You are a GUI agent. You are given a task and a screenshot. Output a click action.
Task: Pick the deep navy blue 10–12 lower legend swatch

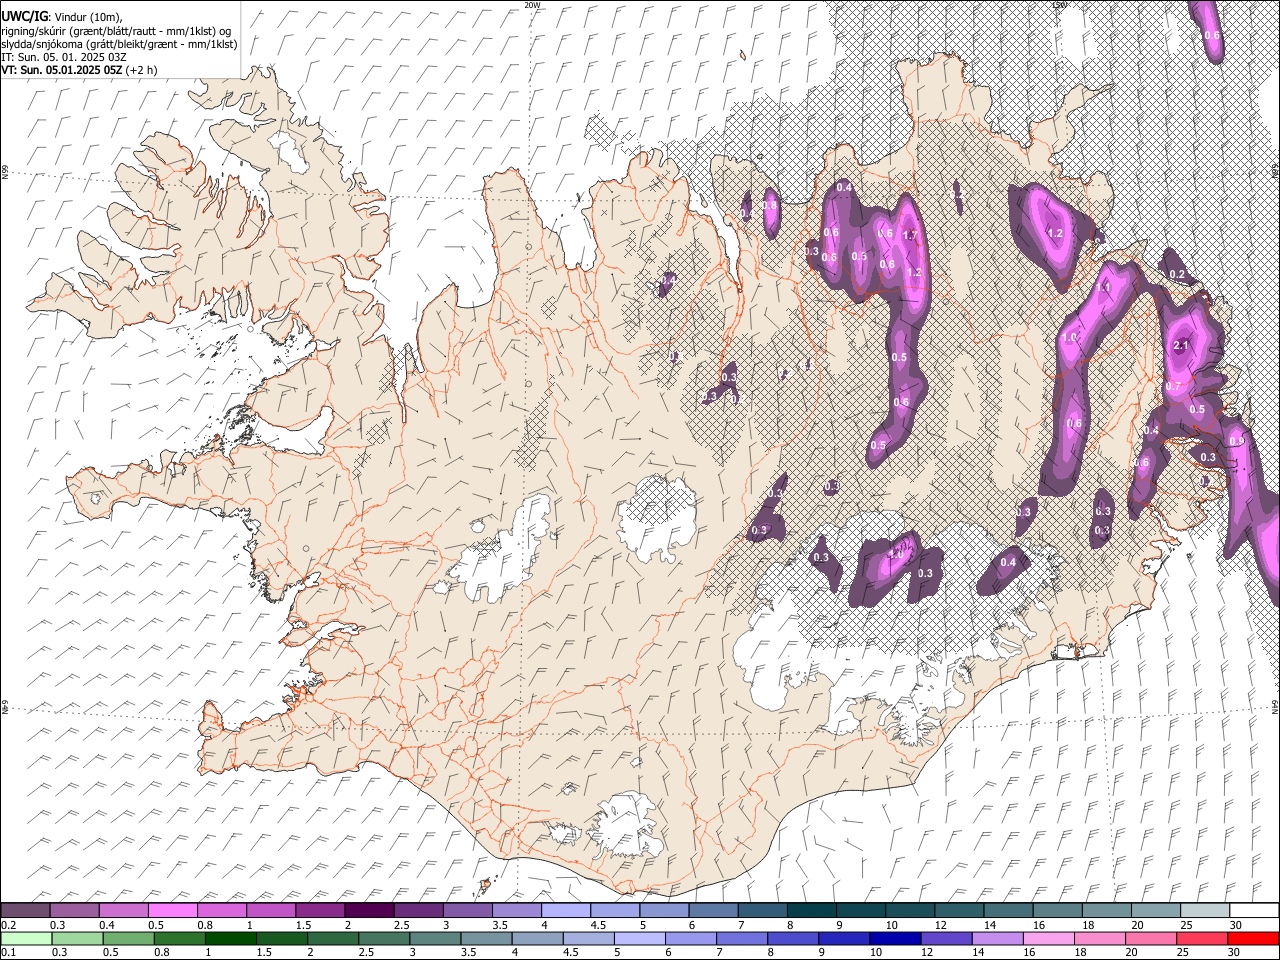pos(895,938)
